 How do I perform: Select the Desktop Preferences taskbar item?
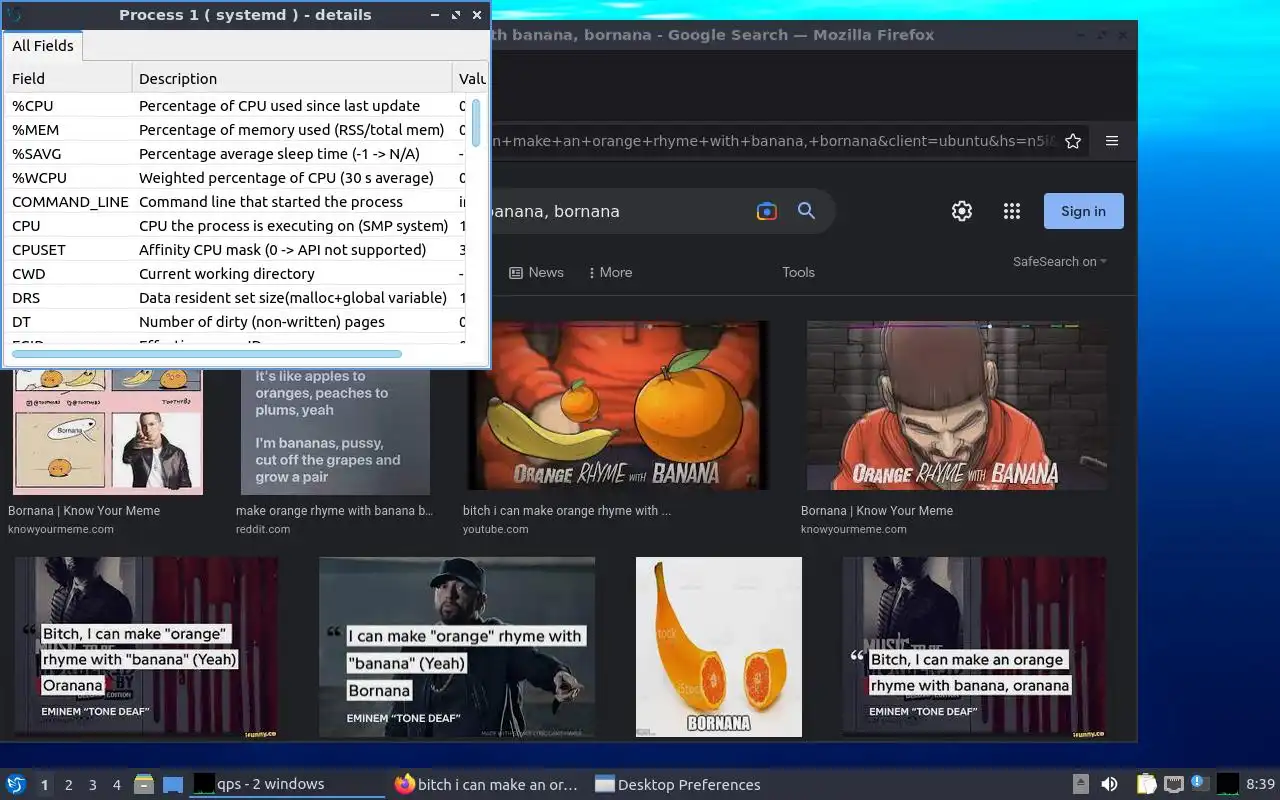689,785
